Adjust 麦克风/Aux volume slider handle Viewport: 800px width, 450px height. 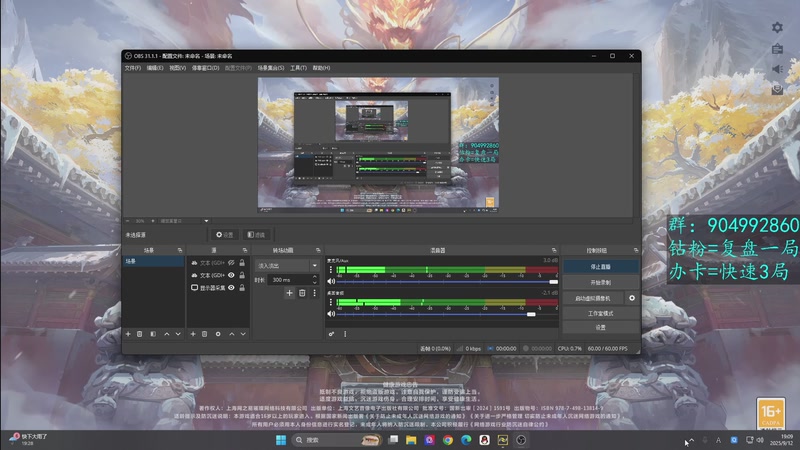point(554,282)
